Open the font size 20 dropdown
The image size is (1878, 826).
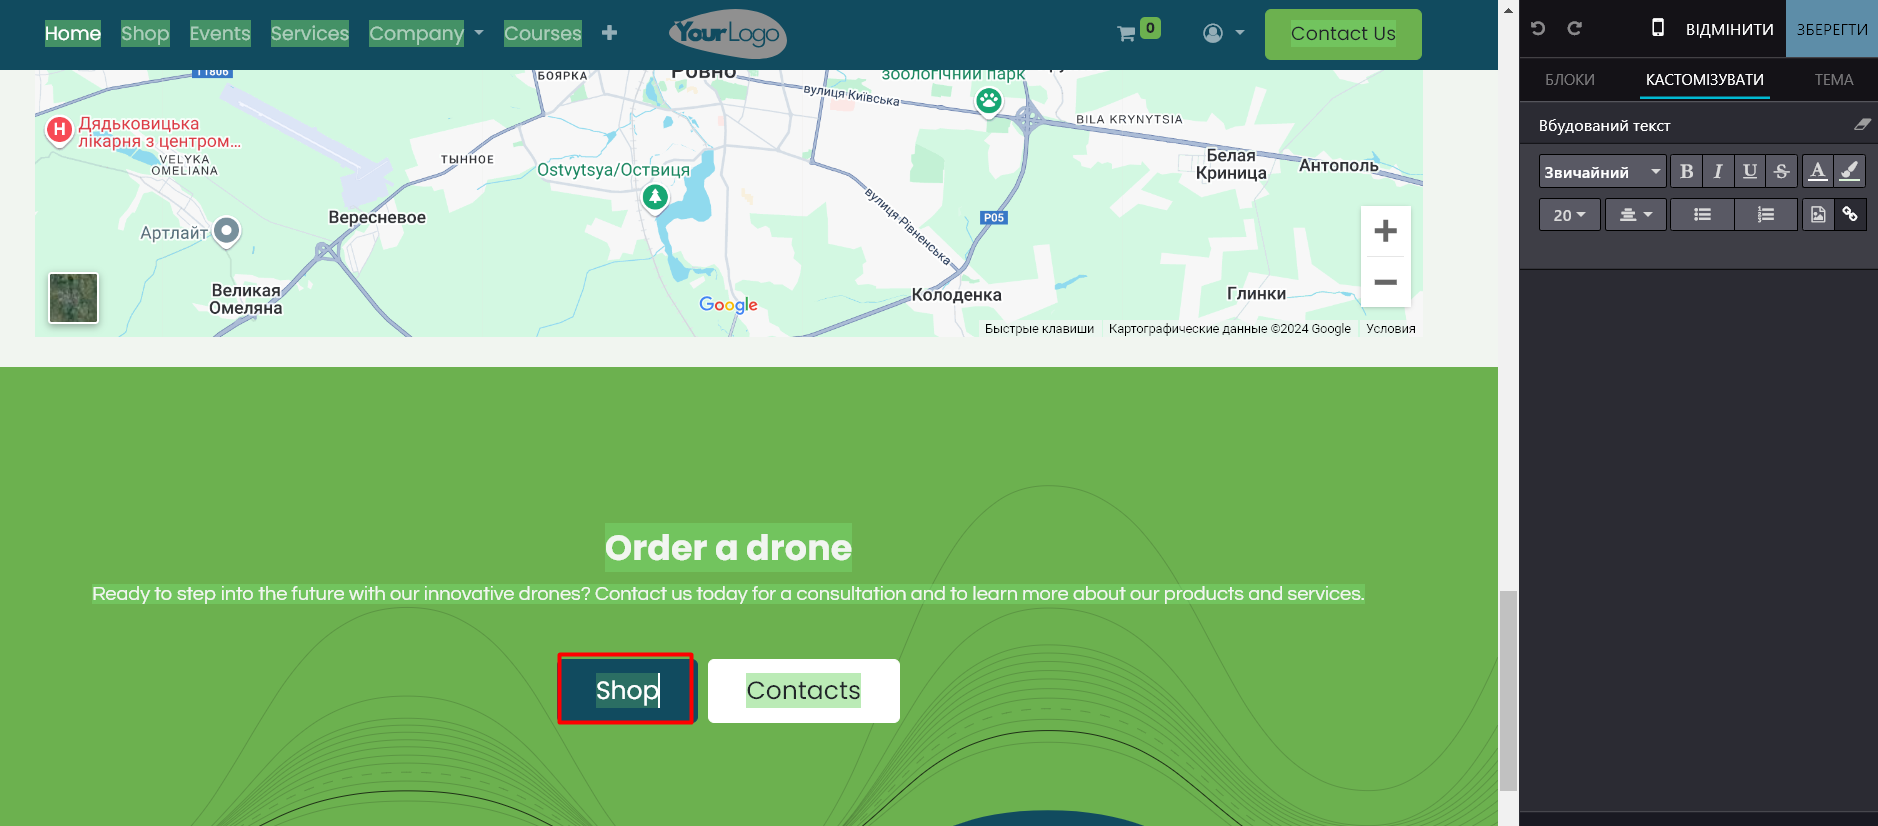(1569, 214)
